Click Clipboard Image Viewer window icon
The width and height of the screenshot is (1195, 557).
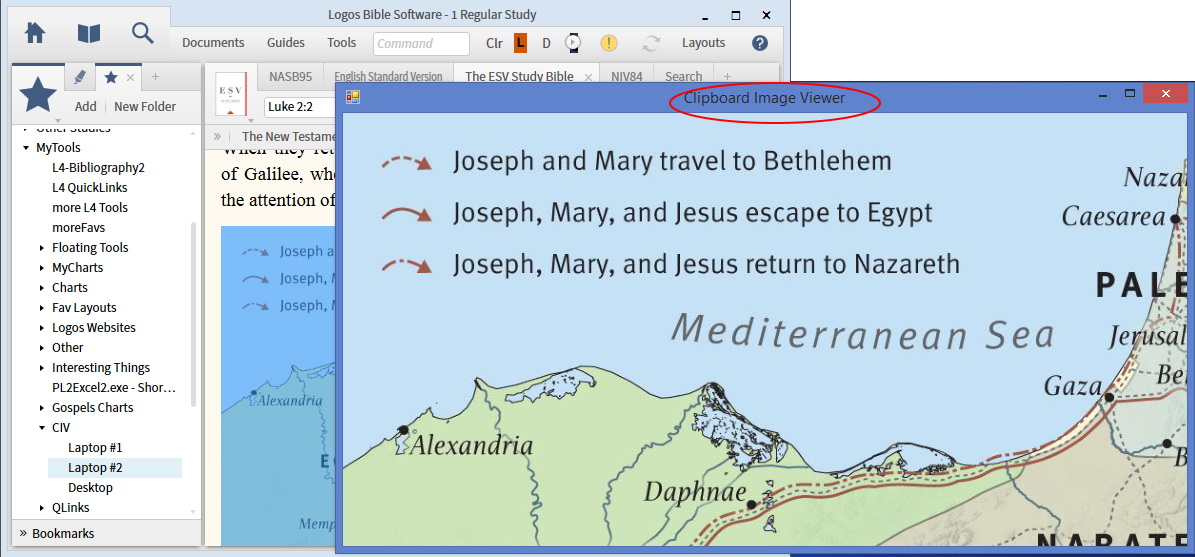[352, 98]
